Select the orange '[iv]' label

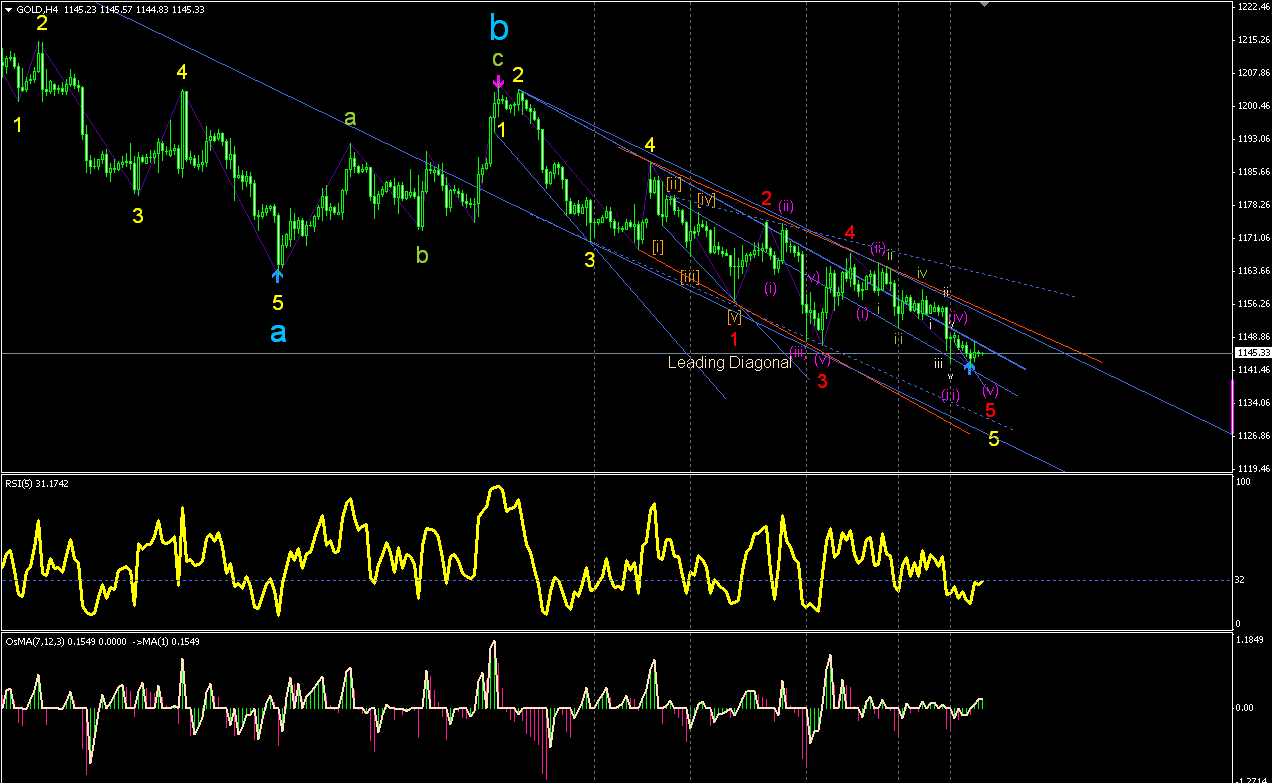click(x=706, y=200)
